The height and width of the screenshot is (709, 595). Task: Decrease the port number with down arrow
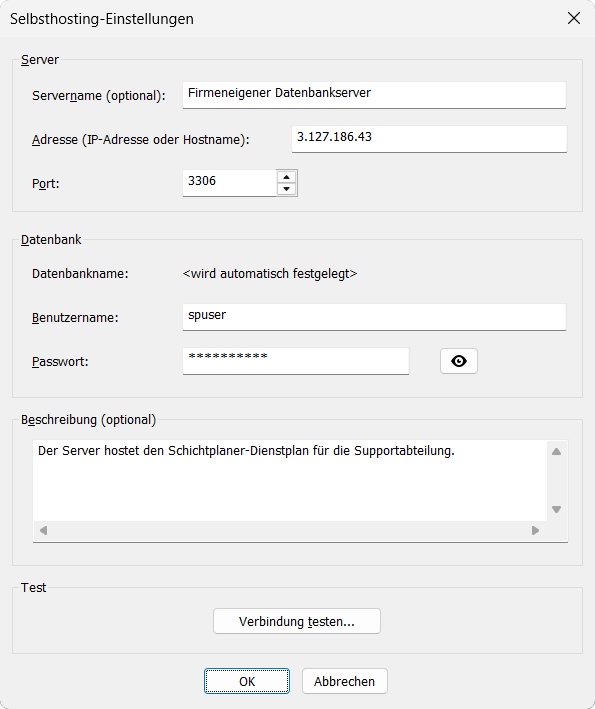286,189
